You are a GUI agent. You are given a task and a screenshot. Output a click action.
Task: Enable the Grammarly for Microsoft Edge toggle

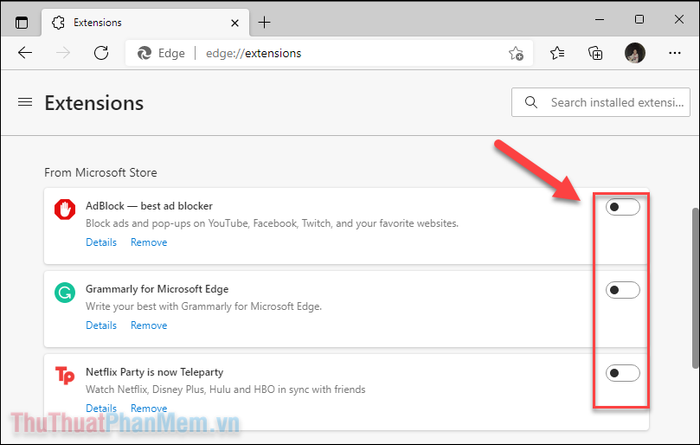tap(622, 290)
